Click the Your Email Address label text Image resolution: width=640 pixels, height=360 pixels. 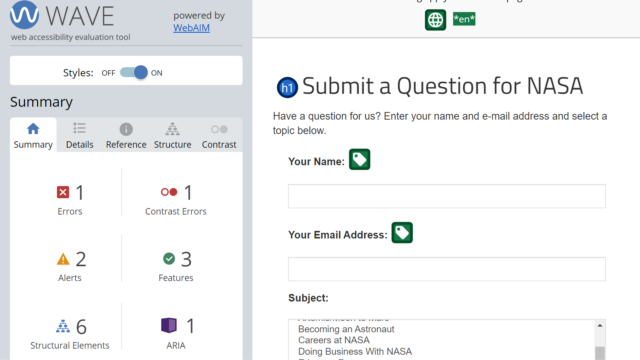coord(338,235)
